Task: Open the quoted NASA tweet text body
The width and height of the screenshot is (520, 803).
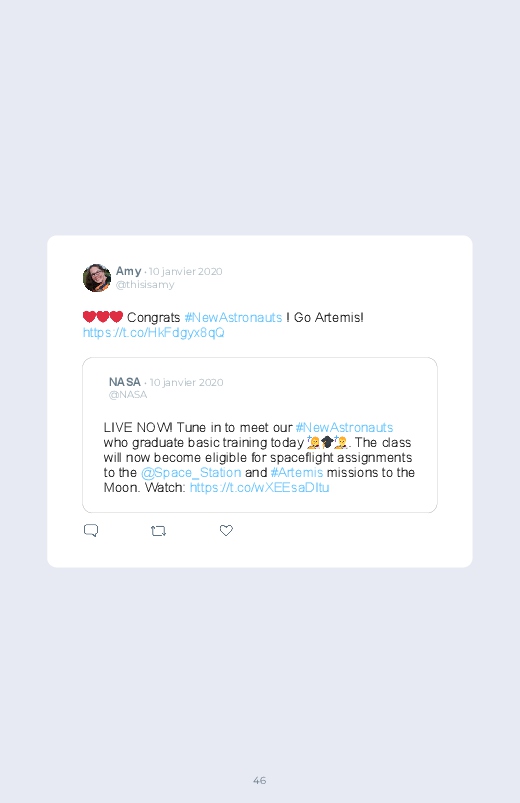Action: 259,457
